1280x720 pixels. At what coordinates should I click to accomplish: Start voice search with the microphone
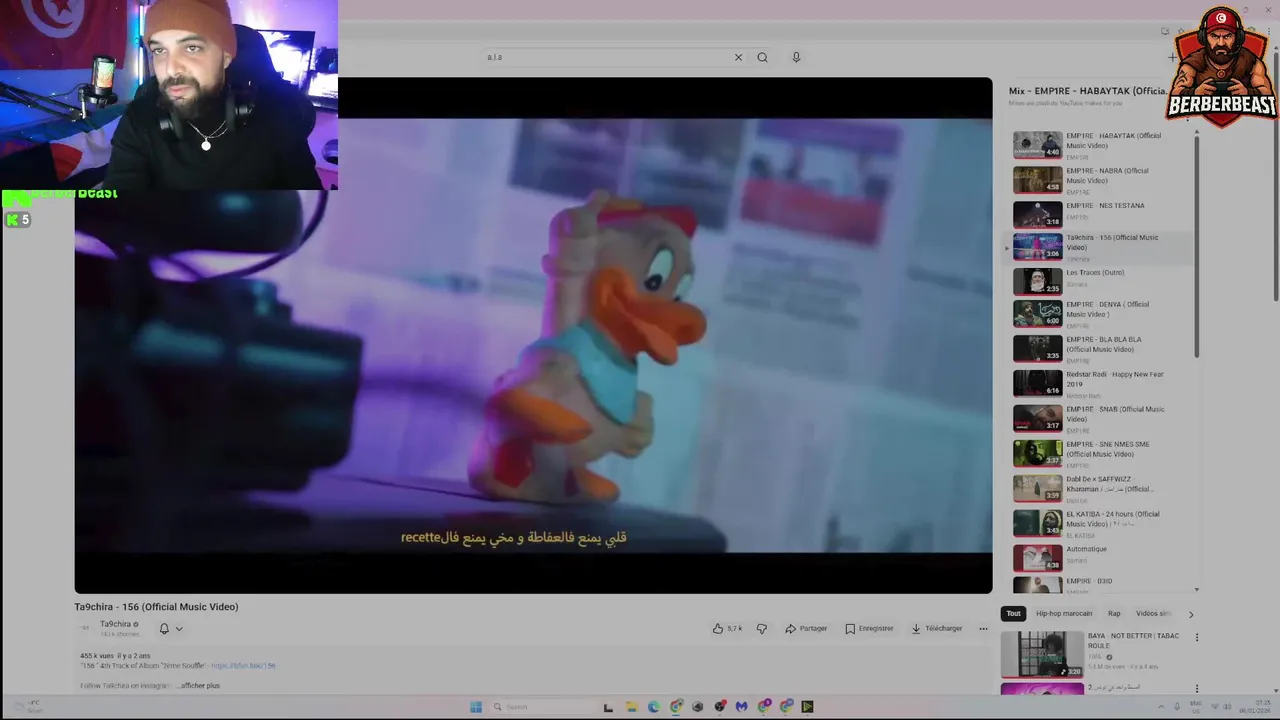coord(796,57)
